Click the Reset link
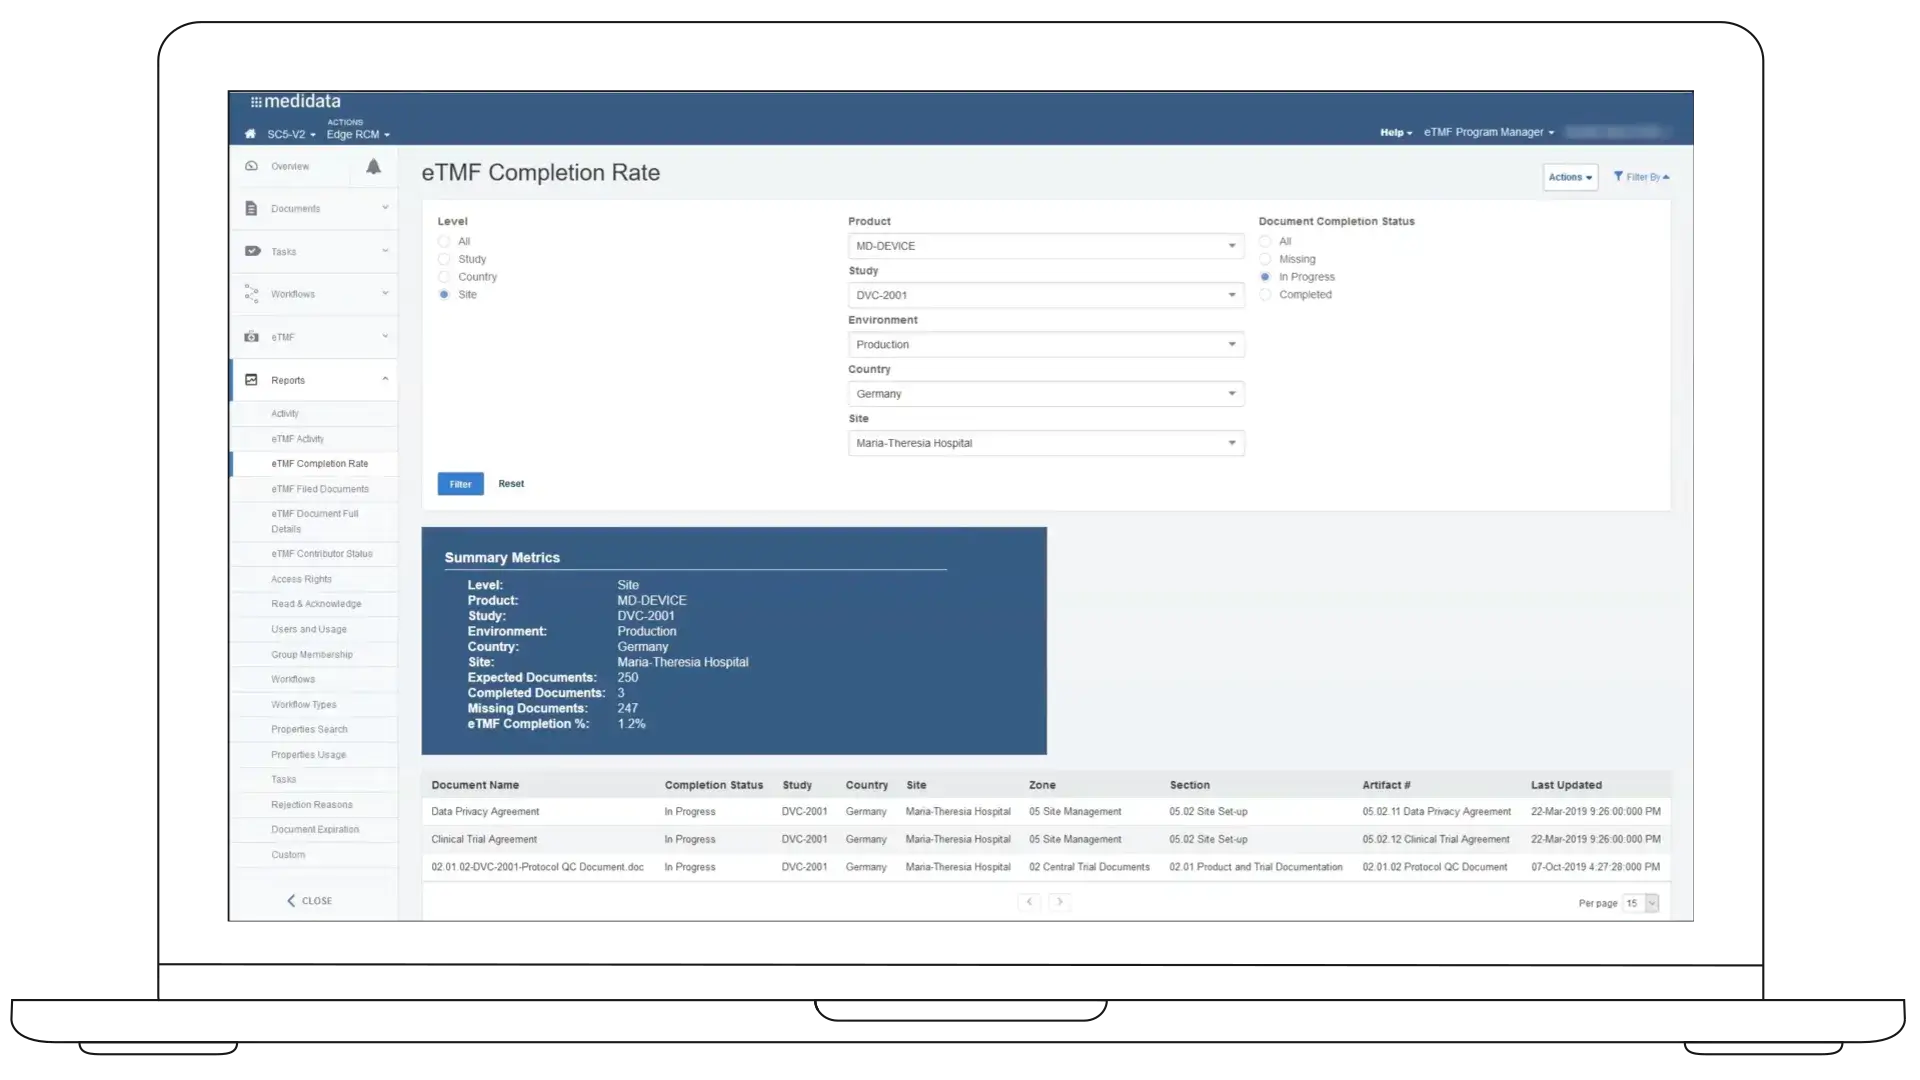 tap(511, 484)
